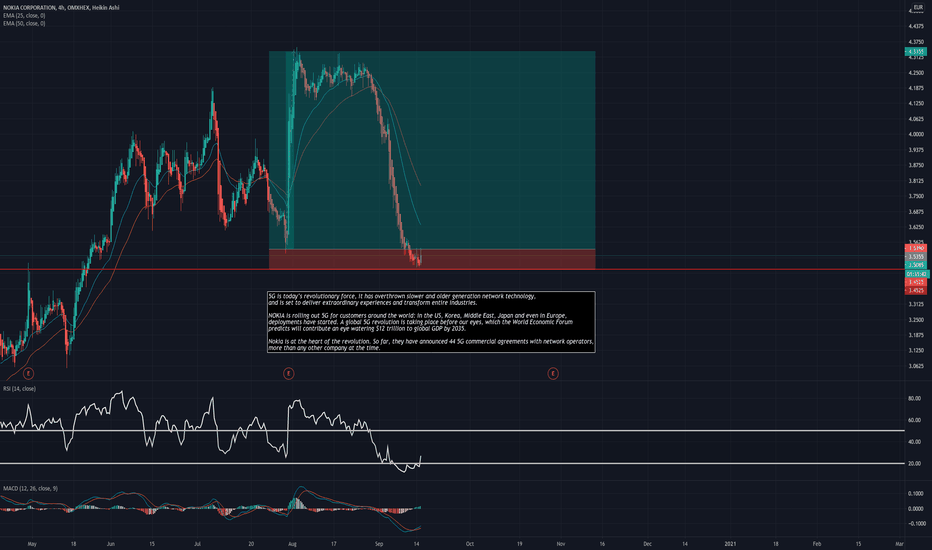932x550 pixels.
Task: Click the Sep label on time axis
Action: click(379, 543)
